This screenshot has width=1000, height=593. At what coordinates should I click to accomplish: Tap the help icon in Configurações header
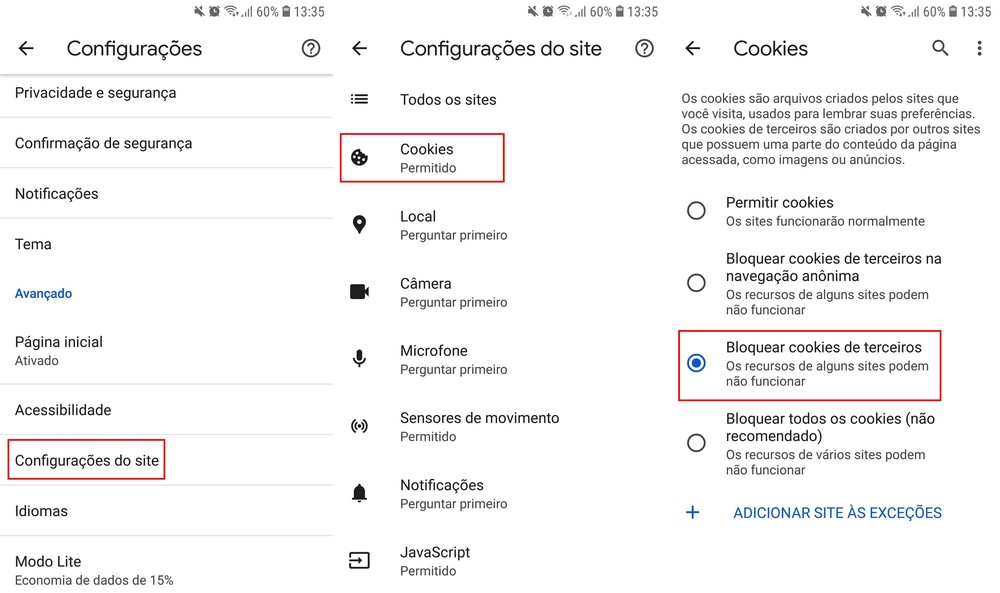click(x=311, y=49)
